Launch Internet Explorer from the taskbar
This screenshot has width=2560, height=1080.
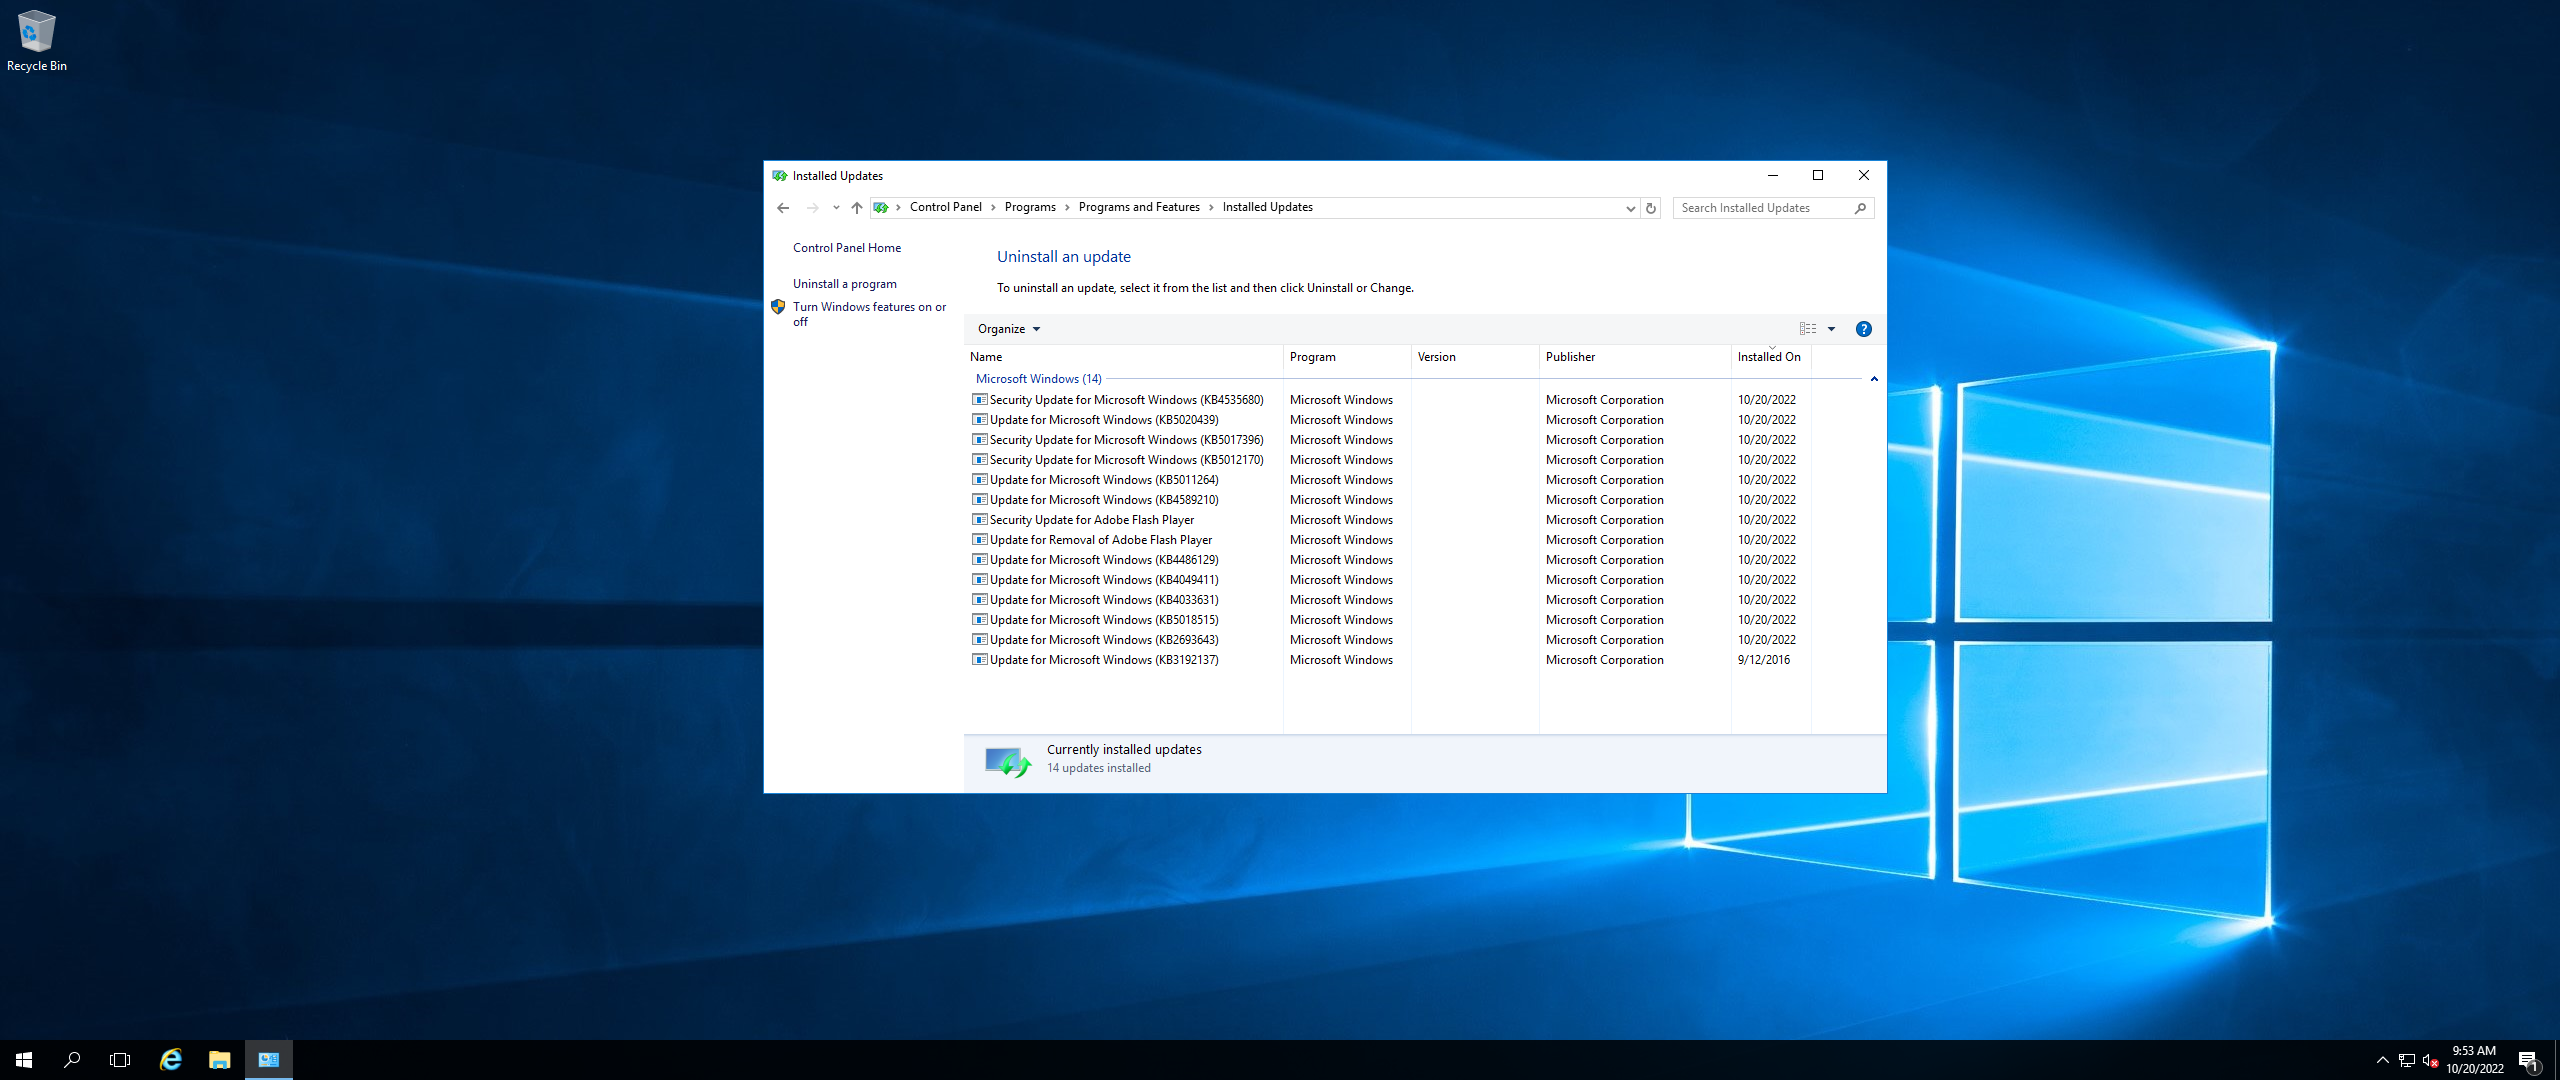[171, 1060]
